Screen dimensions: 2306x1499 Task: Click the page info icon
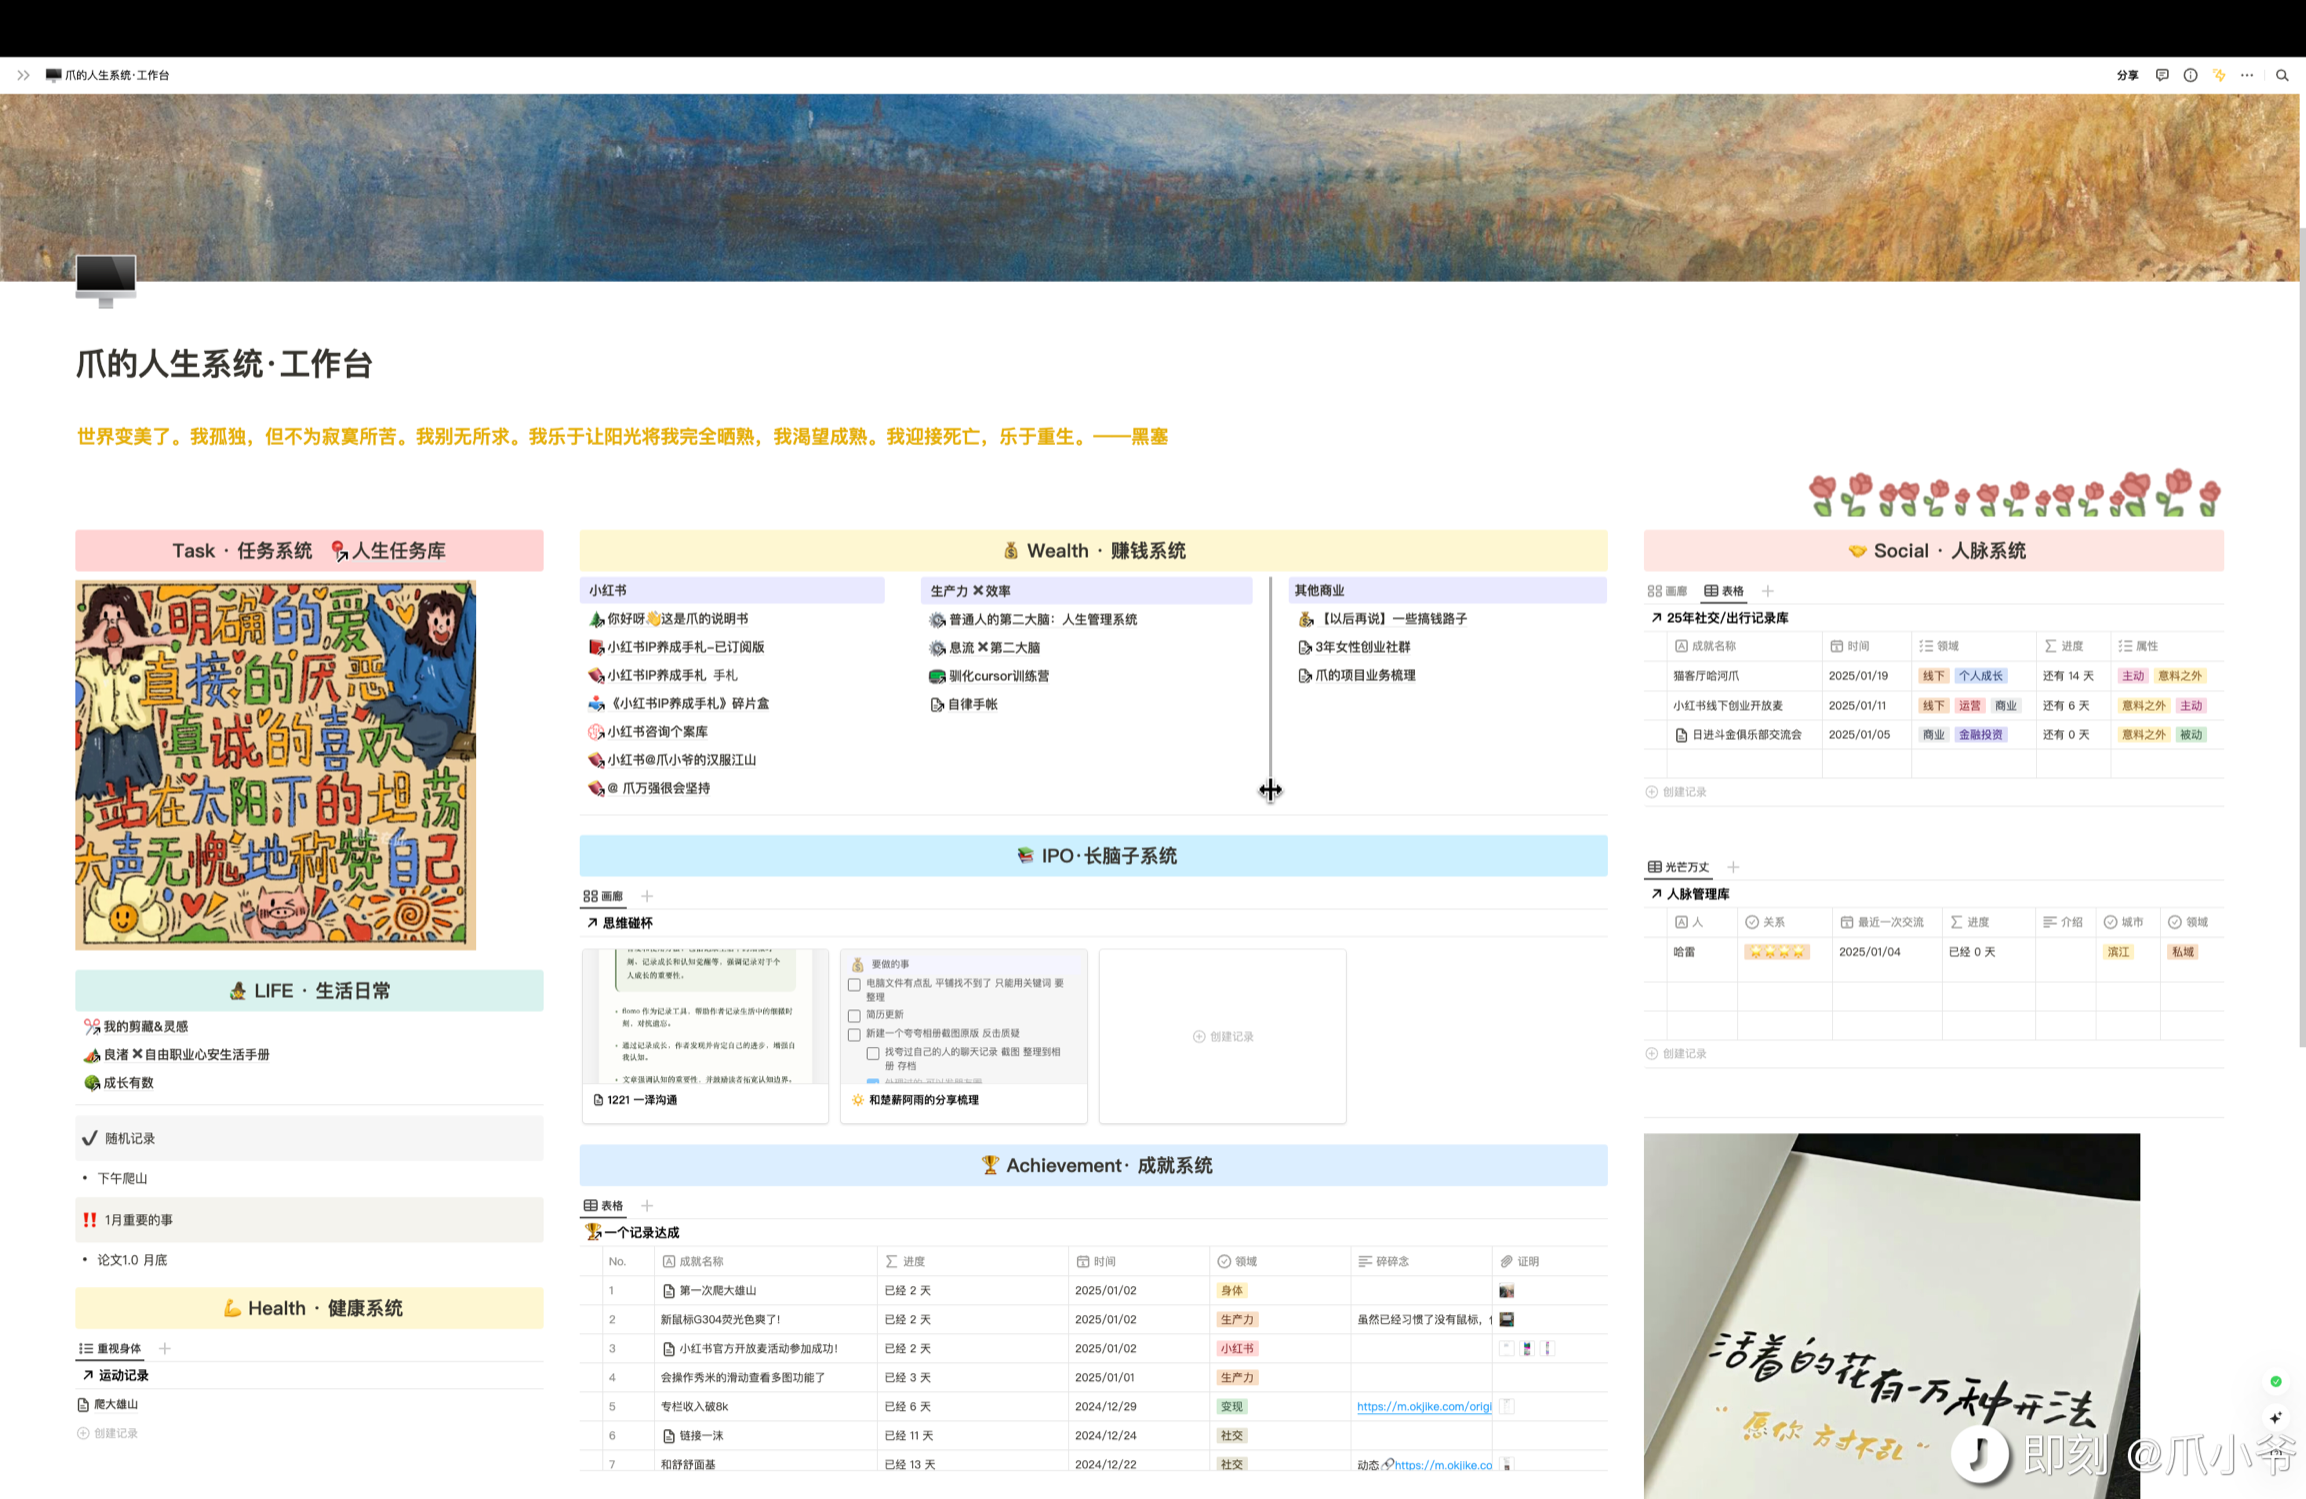2190,75
